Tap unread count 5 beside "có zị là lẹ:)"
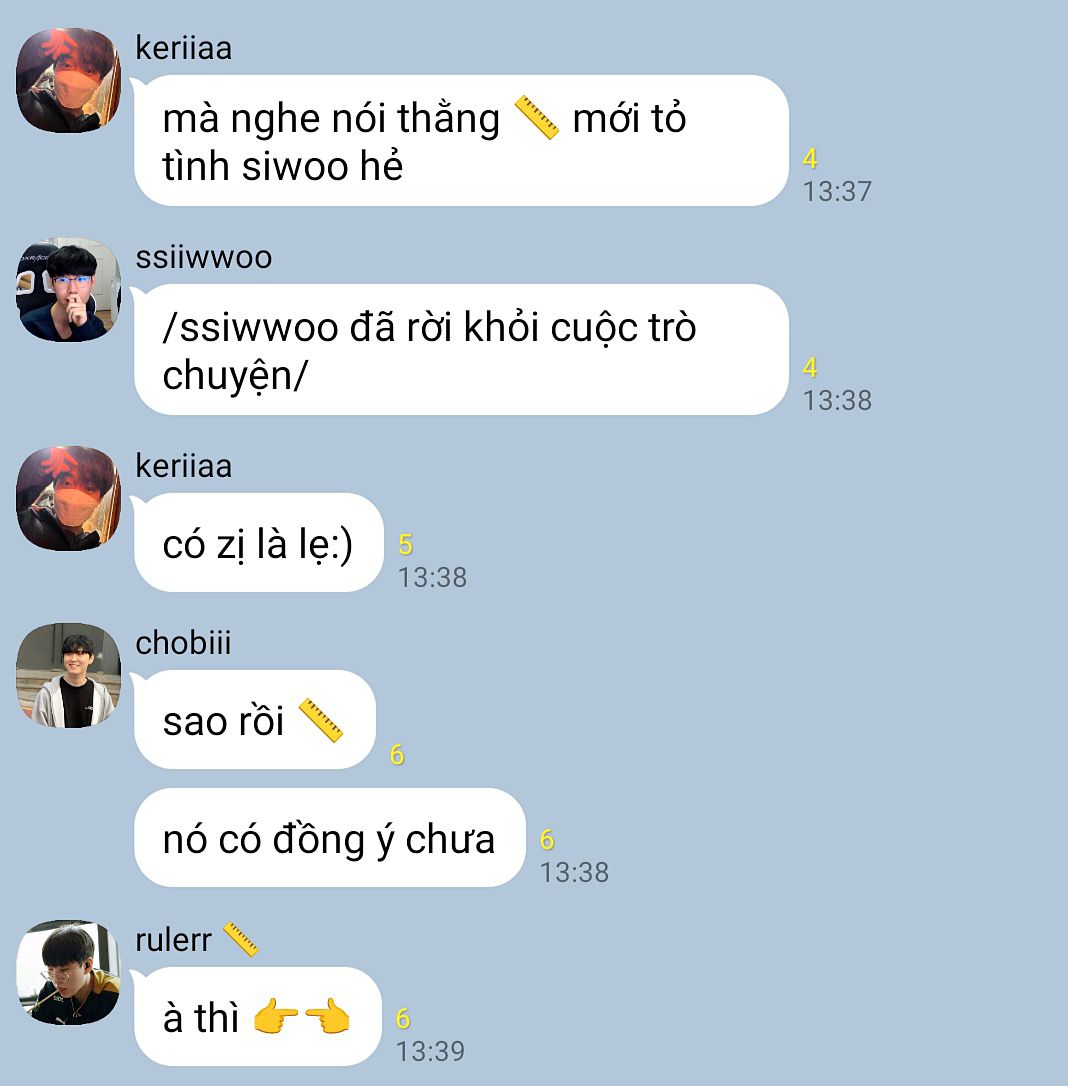The image size is (1068, 1086). pyautogui.click(x=406, y=544)
